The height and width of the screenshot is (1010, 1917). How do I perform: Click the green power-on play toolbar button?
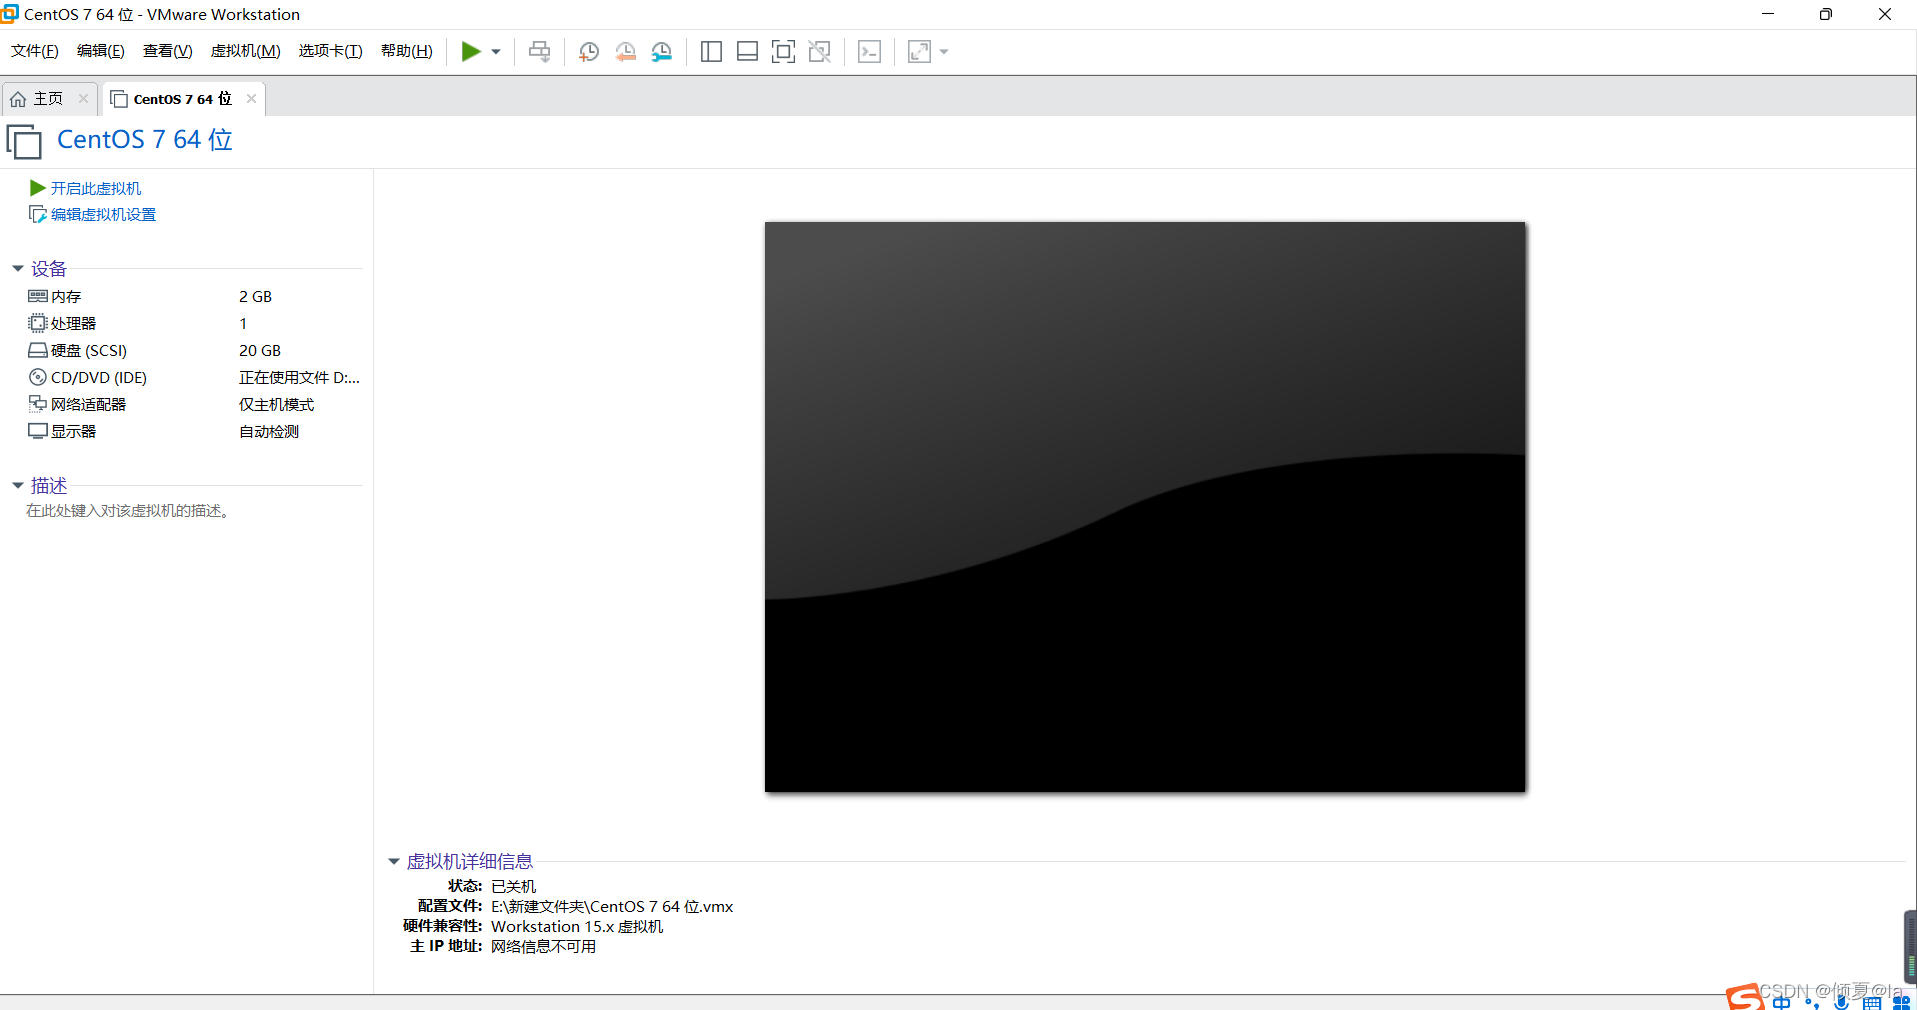[x=470, y=51]
